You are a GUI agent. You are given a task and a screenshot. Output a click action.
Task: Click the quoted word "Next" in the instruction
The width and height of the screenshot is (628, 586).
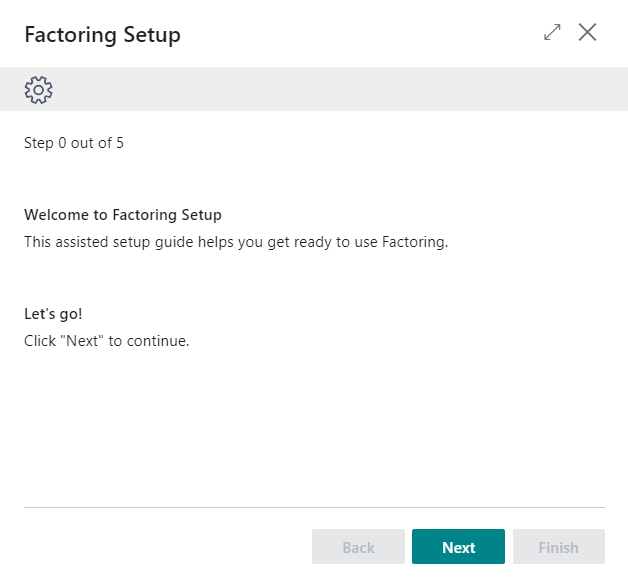click(82, 341)
